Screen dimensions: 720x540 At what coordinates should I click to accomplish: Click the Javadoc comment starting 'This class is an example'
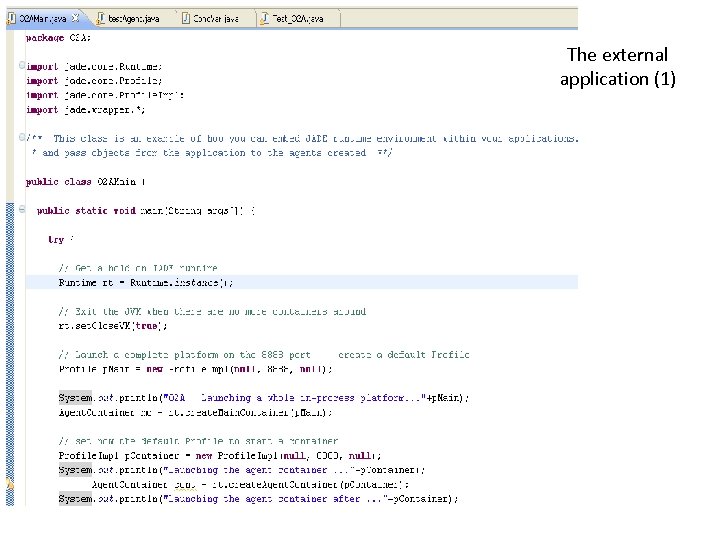click(302, 139)
